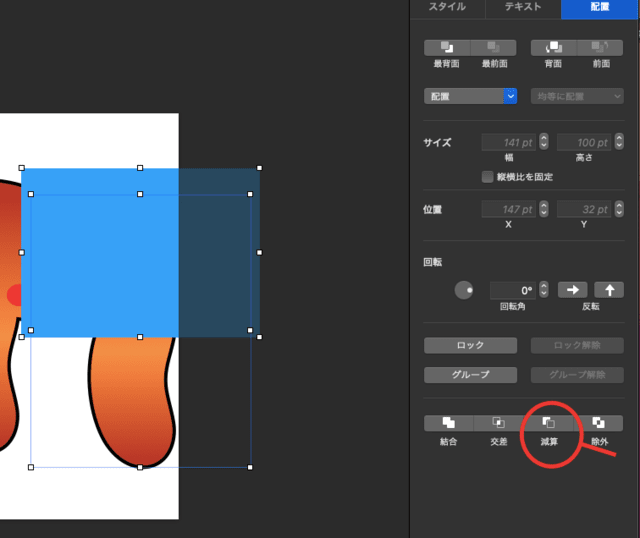Click the 除外 exclude shapes icon

[599, 423]
